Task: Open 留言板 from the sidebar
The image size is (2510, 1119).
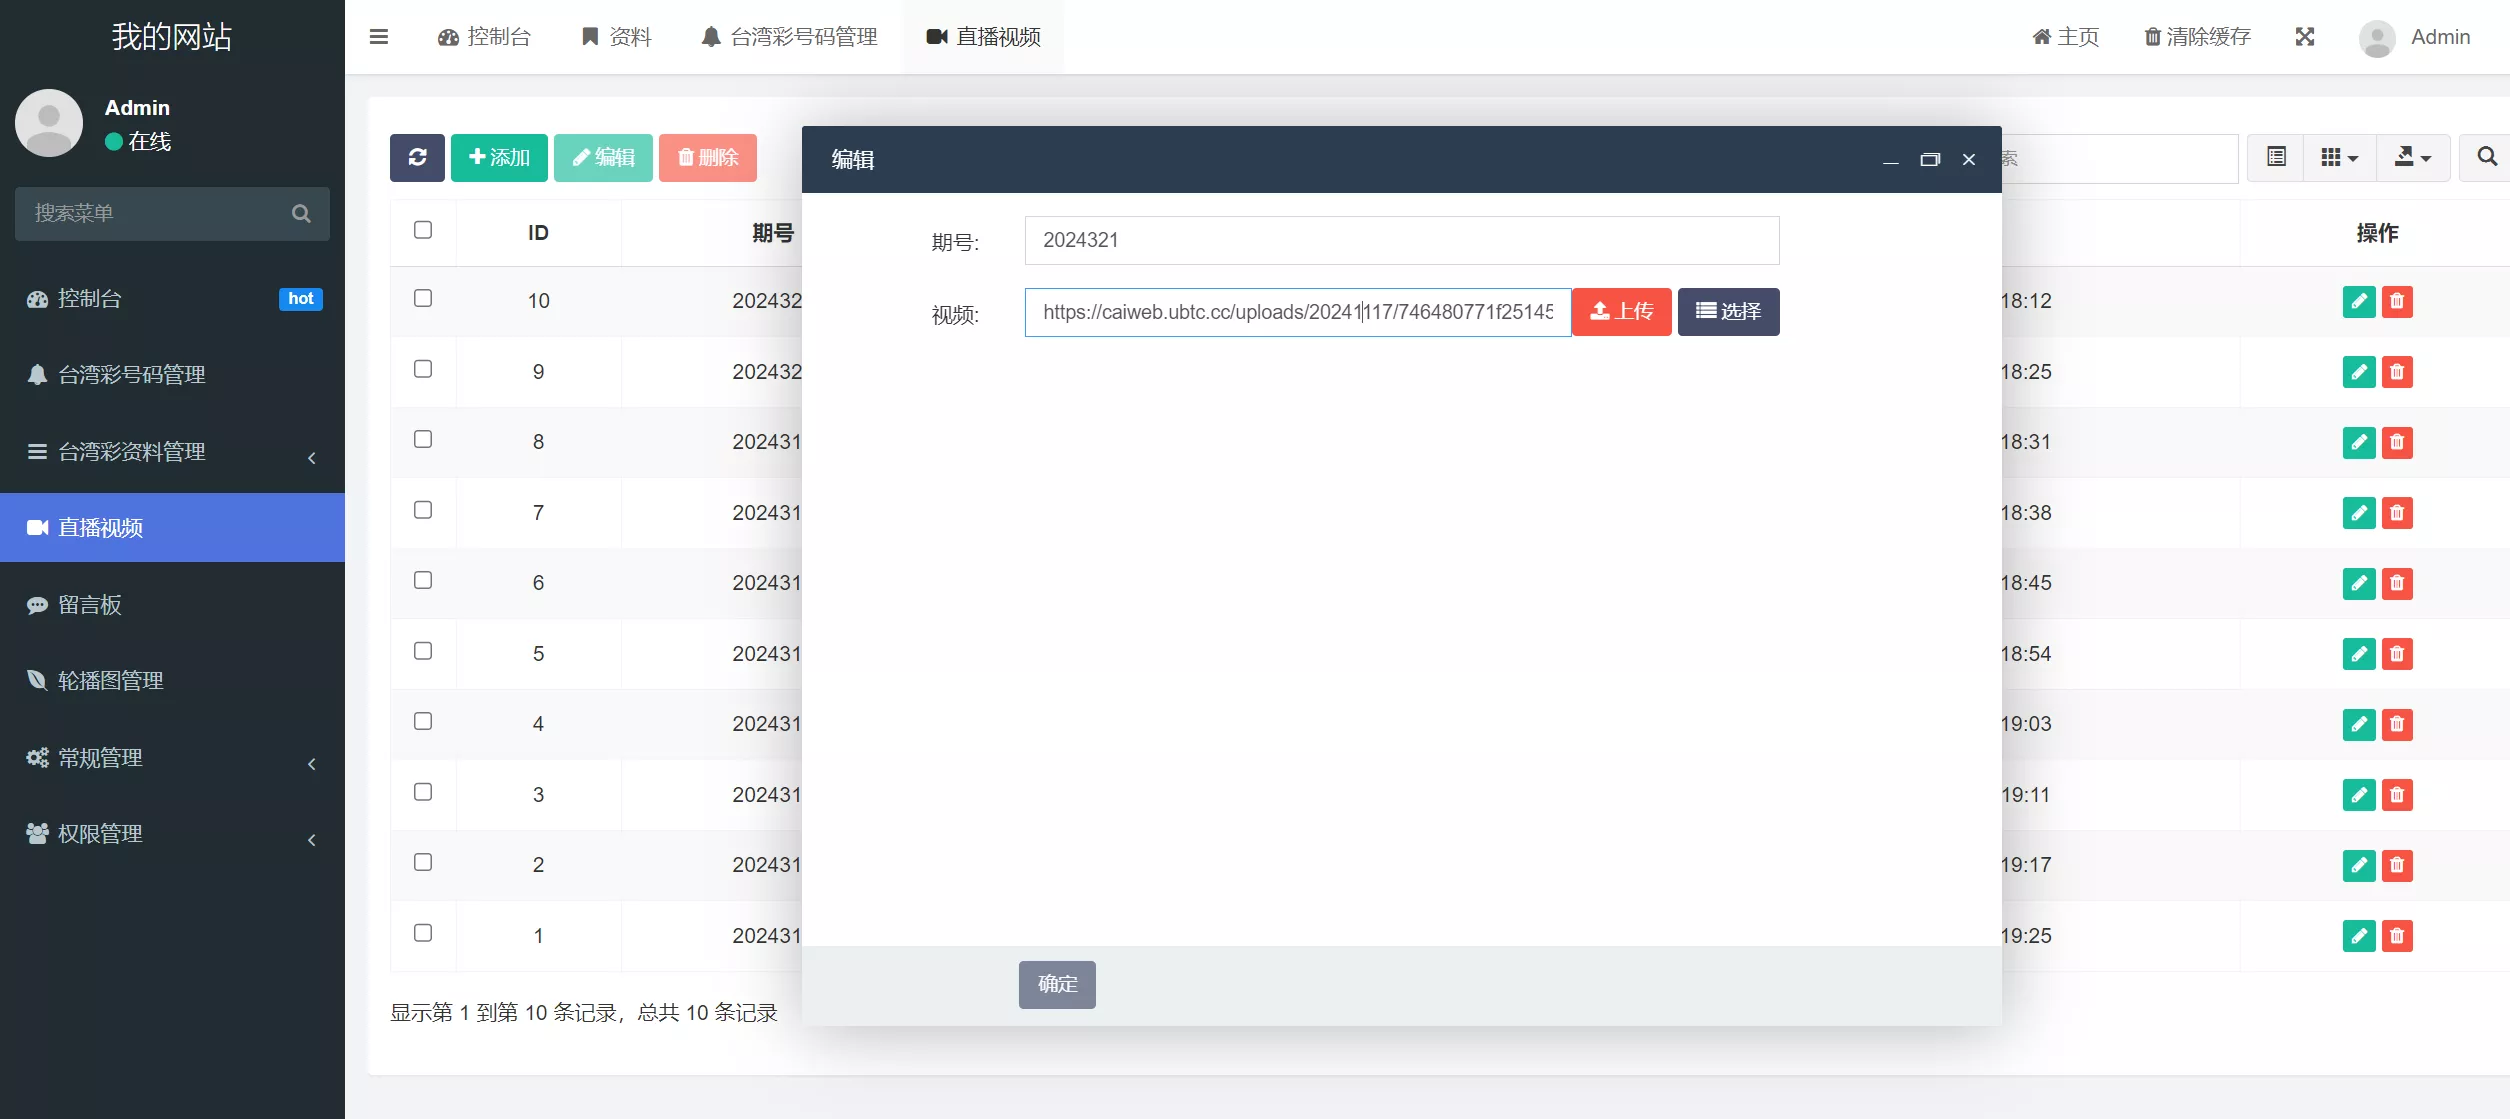Action: click(88, 604)
